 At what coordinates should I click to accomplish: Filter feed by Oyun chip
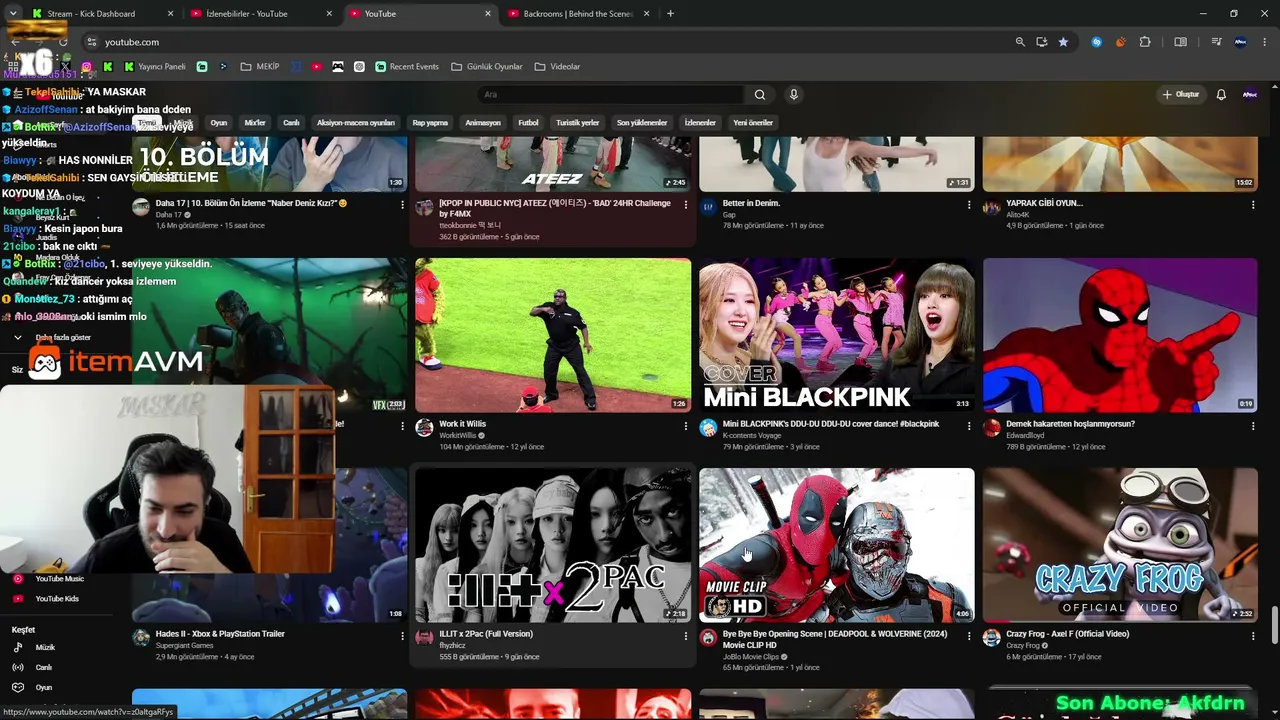[x=219, y=123]
